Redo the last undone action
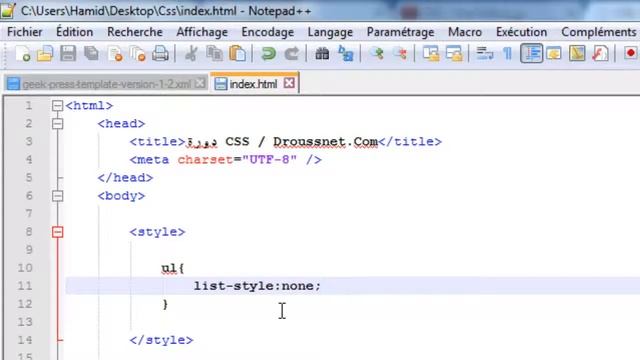The image size is (640, 360). pyautogui.click(x=291, y=53)
